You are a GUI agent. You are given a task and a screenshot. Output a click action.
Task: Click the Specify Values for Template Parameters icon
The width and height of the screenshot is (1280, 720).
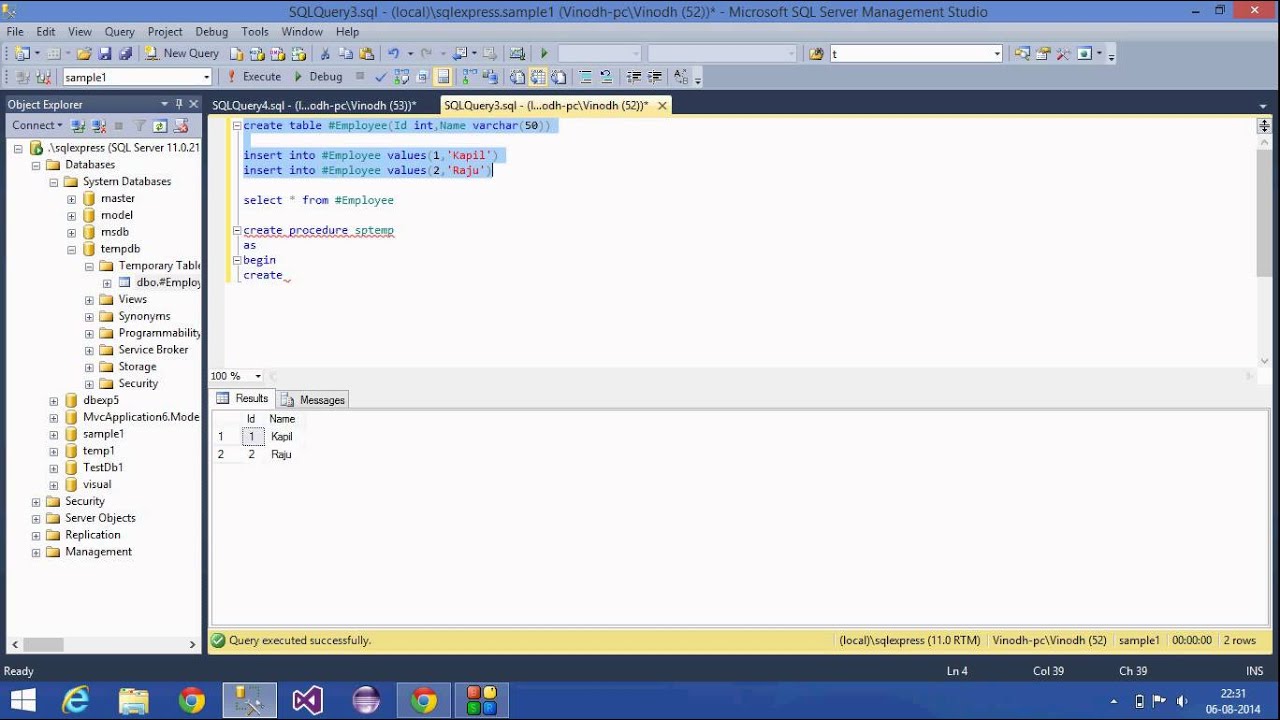[682, 76]
